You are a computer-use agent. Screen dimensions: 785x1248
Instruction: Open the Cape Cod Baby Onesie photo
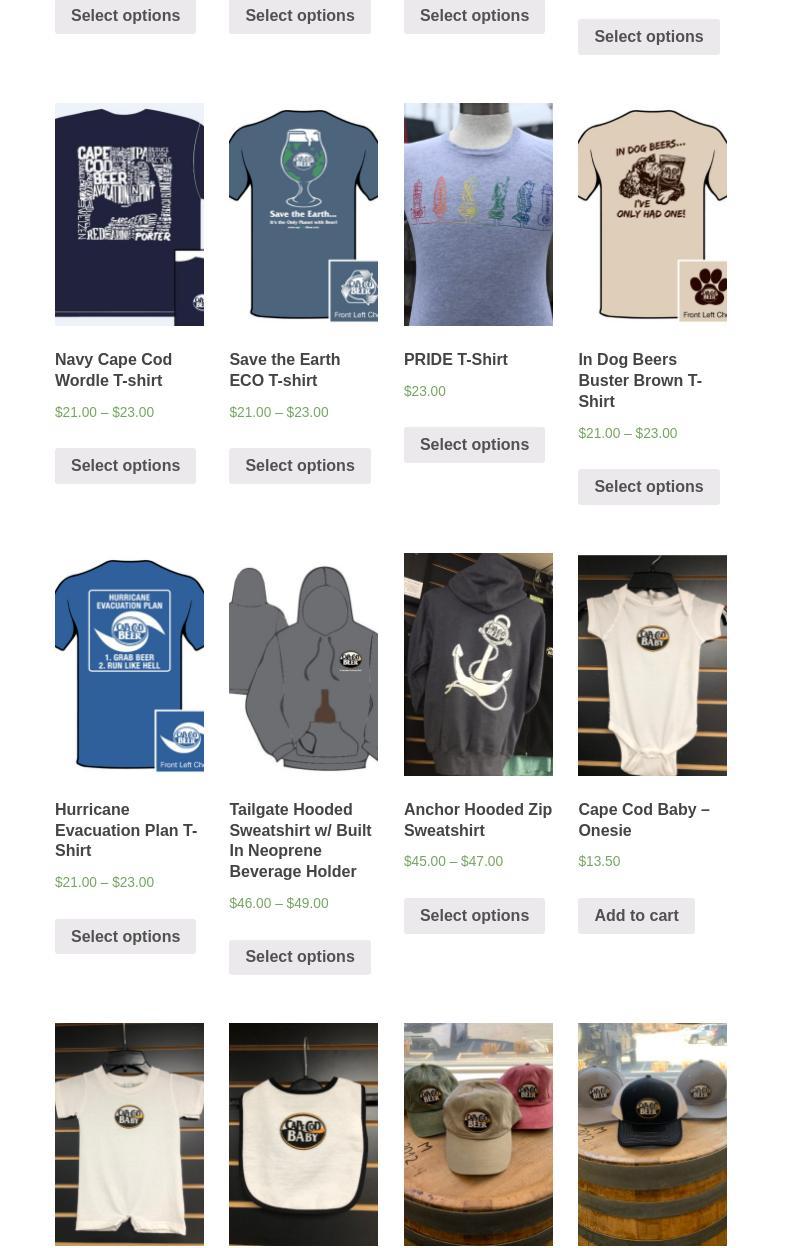click(x=652, y=664)
